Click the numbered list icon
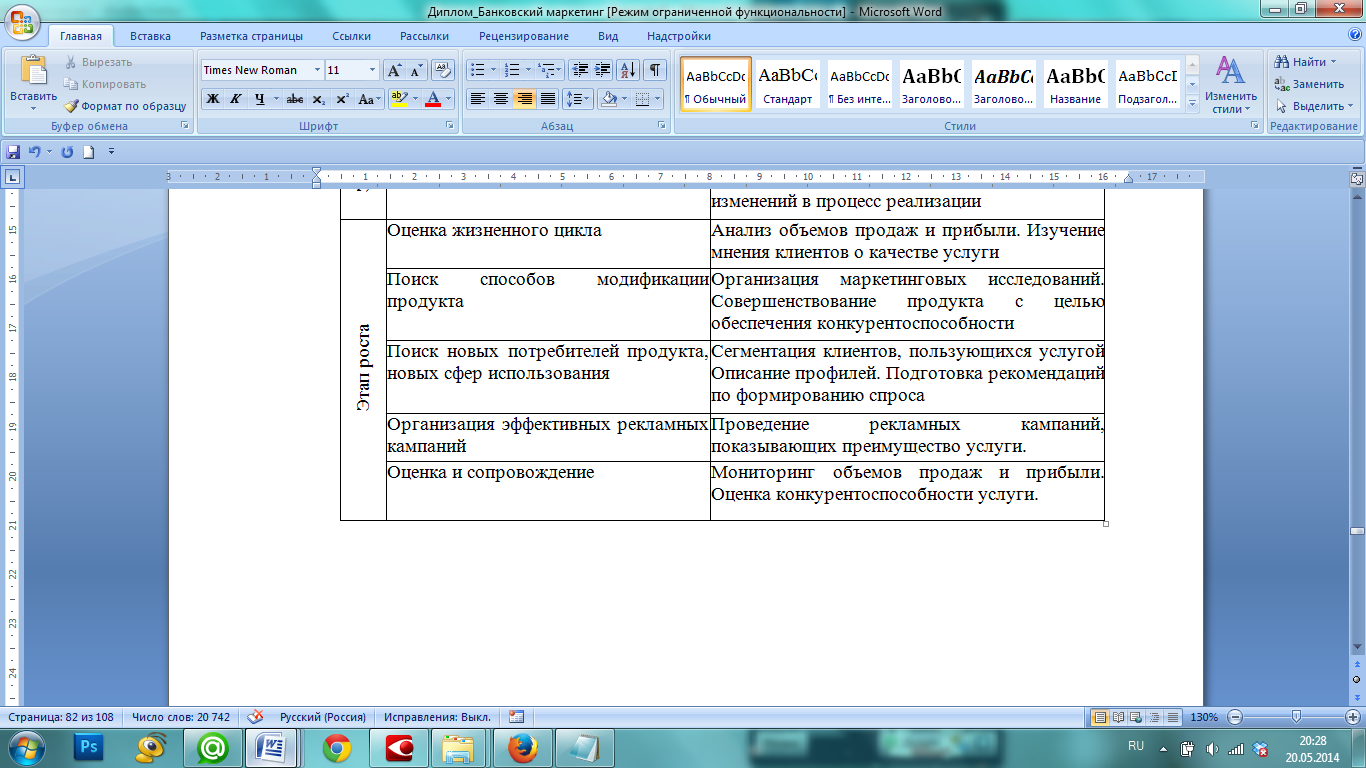This screenshot has width=1366, height=768. tap(512, 70)
